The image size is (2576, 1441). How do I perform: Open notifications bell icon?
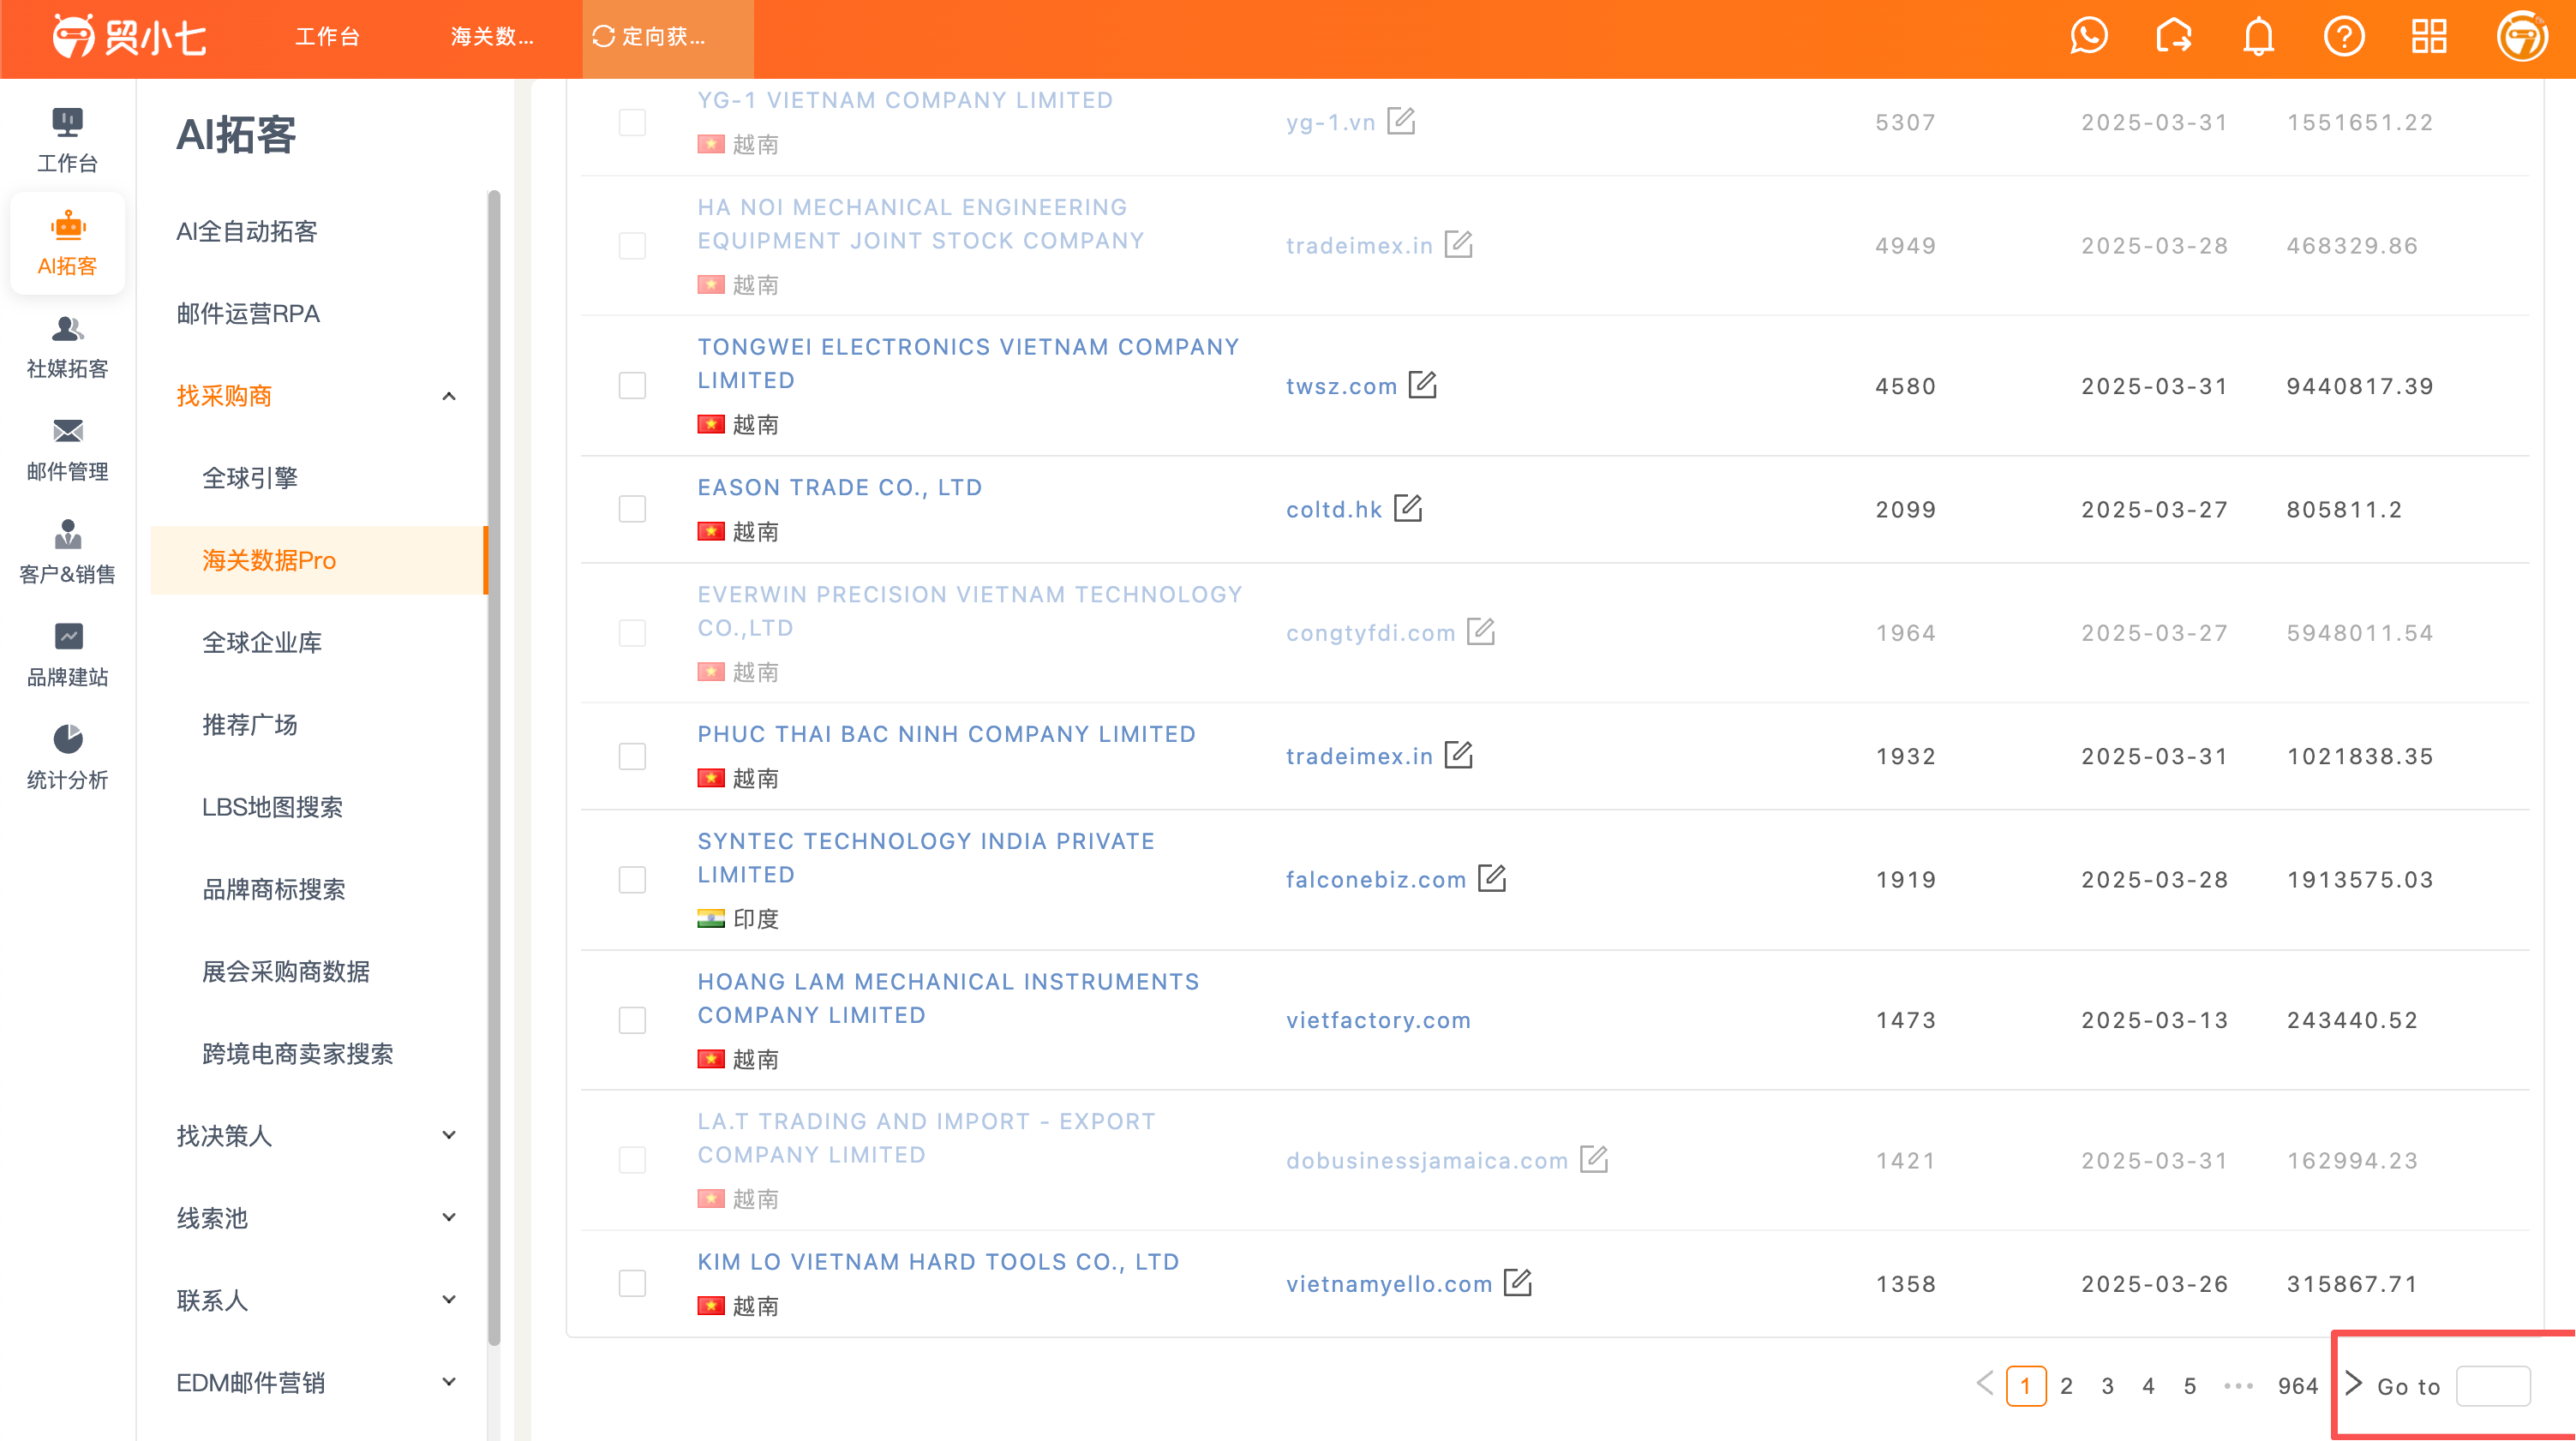[x=2258, y=37]
